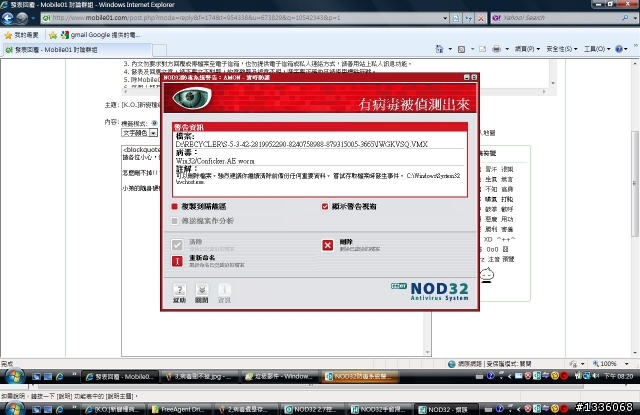The image size is (640, 415).
Task: Click the NOD32 eye logo in banner
Action: pyautogui.click(x=191, y=98)
